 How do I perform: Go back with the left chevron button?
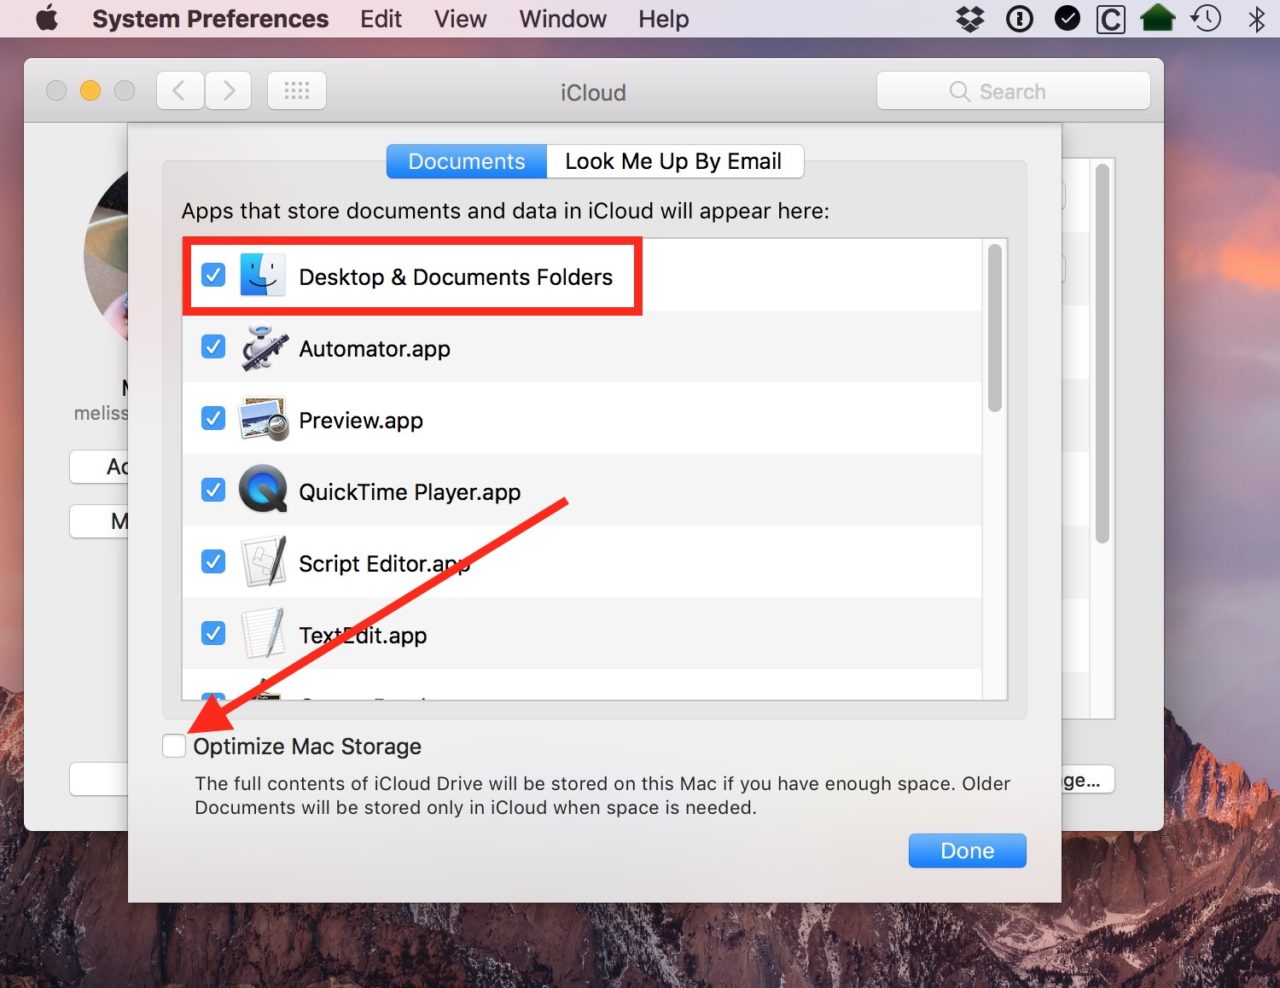click(x=180, y=91)
